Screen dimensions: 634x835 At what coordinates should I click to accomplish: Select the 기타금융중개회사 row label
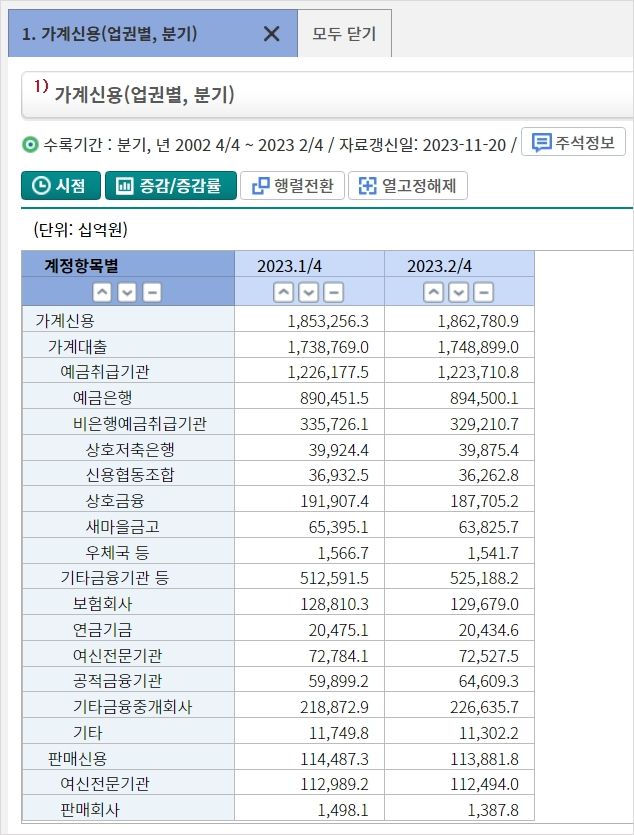[x=133, y=707]
